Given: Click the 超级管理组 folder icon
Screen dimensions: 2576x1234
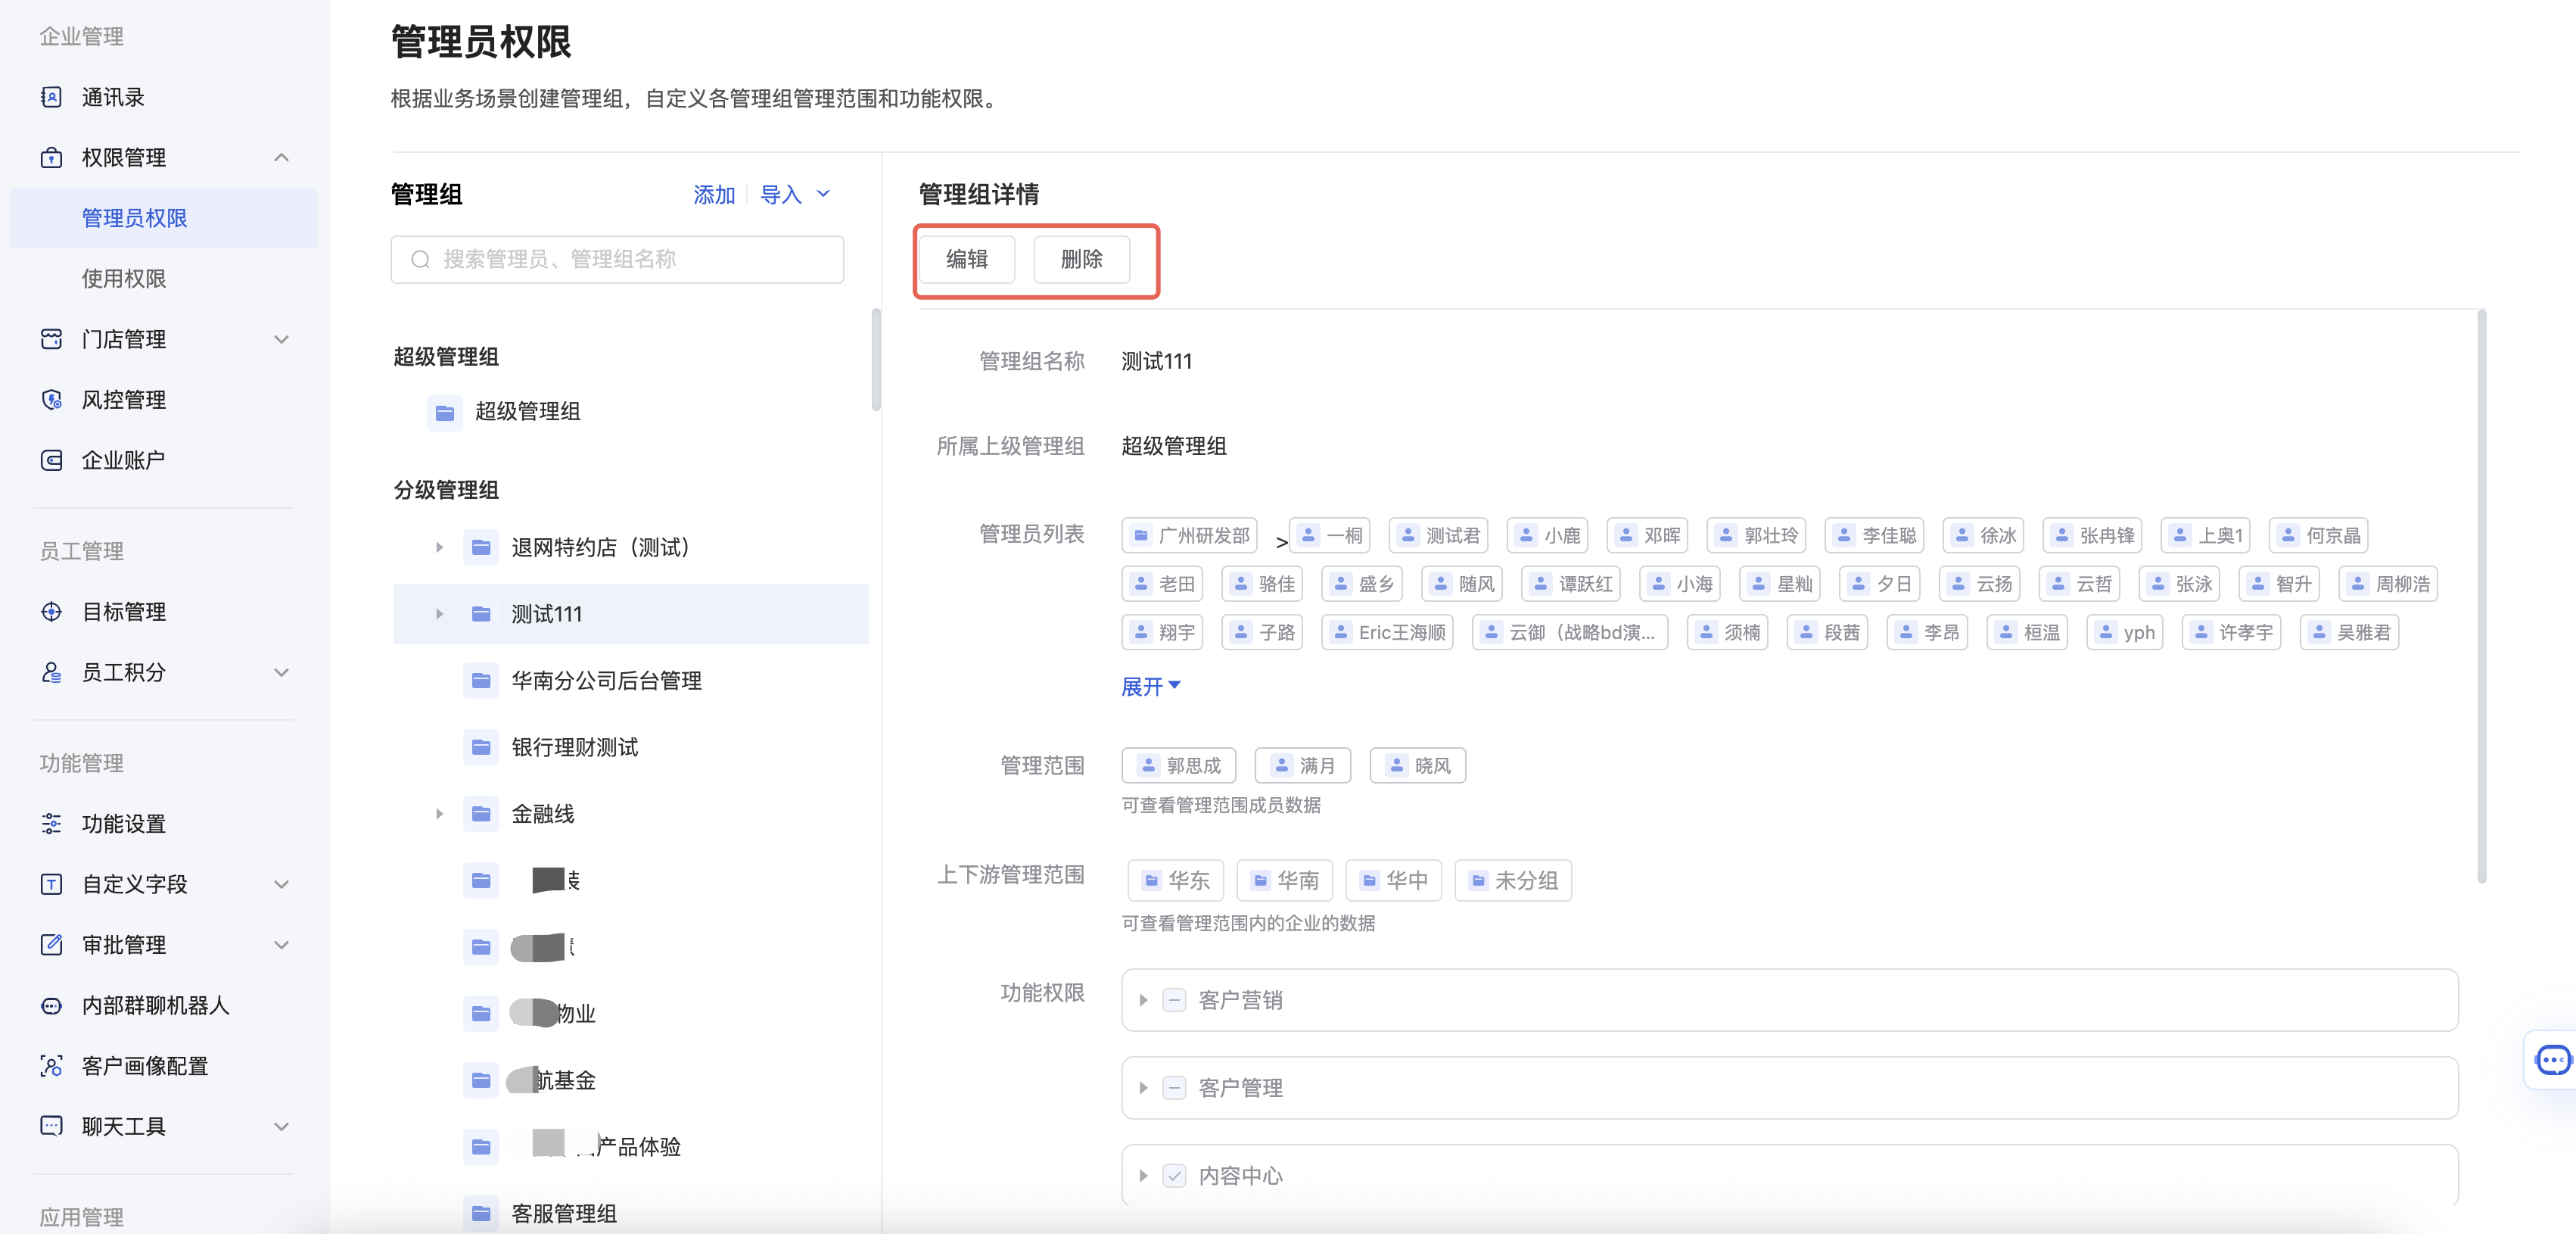Looking at the screenshot, I should (445, 412).
